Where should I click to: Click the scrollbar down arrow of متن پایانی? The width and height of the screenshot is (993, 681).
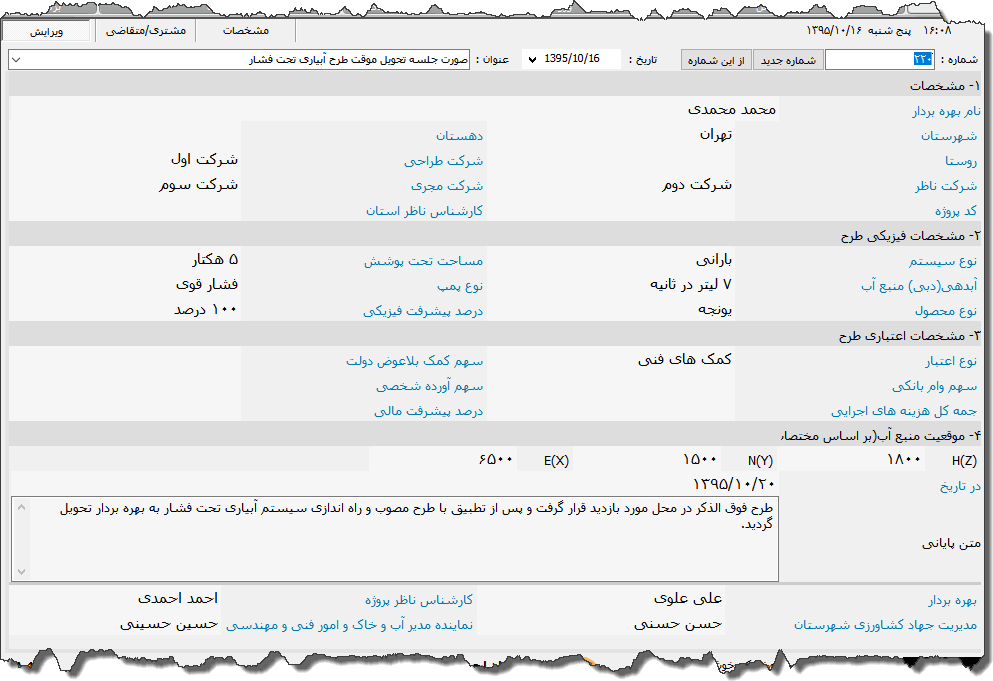pyautogui.click(x=20, y=573)
